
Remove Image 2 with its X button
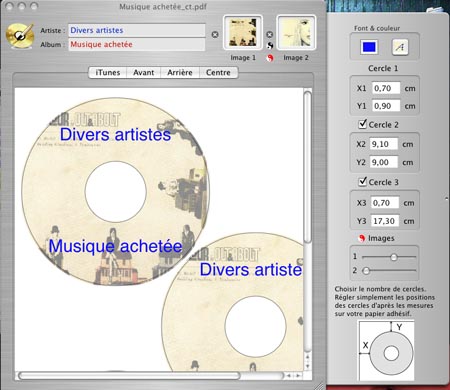tap(270, 34)
